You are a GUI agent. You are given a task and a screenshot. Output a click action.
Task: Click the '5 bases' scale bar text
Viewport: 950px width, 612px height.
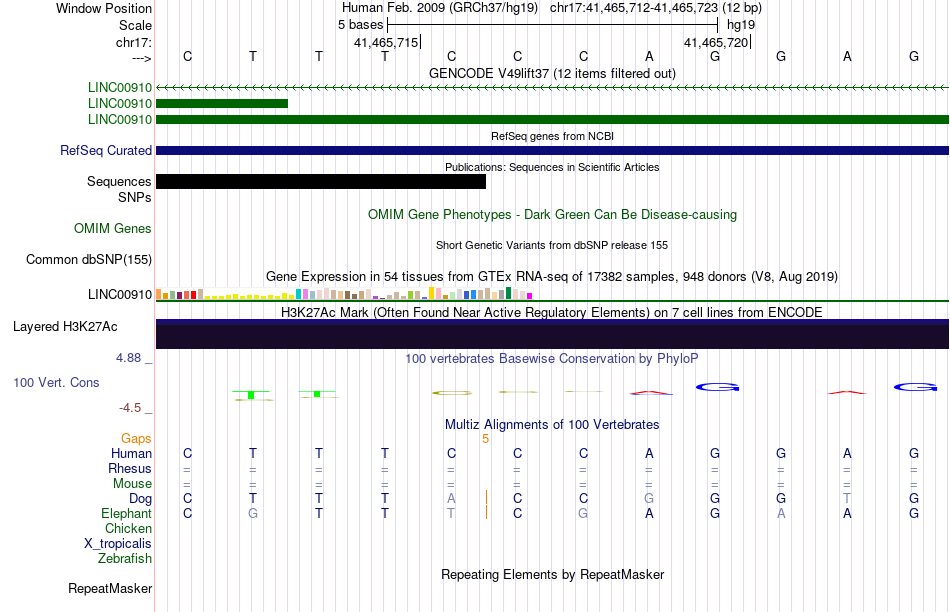(360, 25)
